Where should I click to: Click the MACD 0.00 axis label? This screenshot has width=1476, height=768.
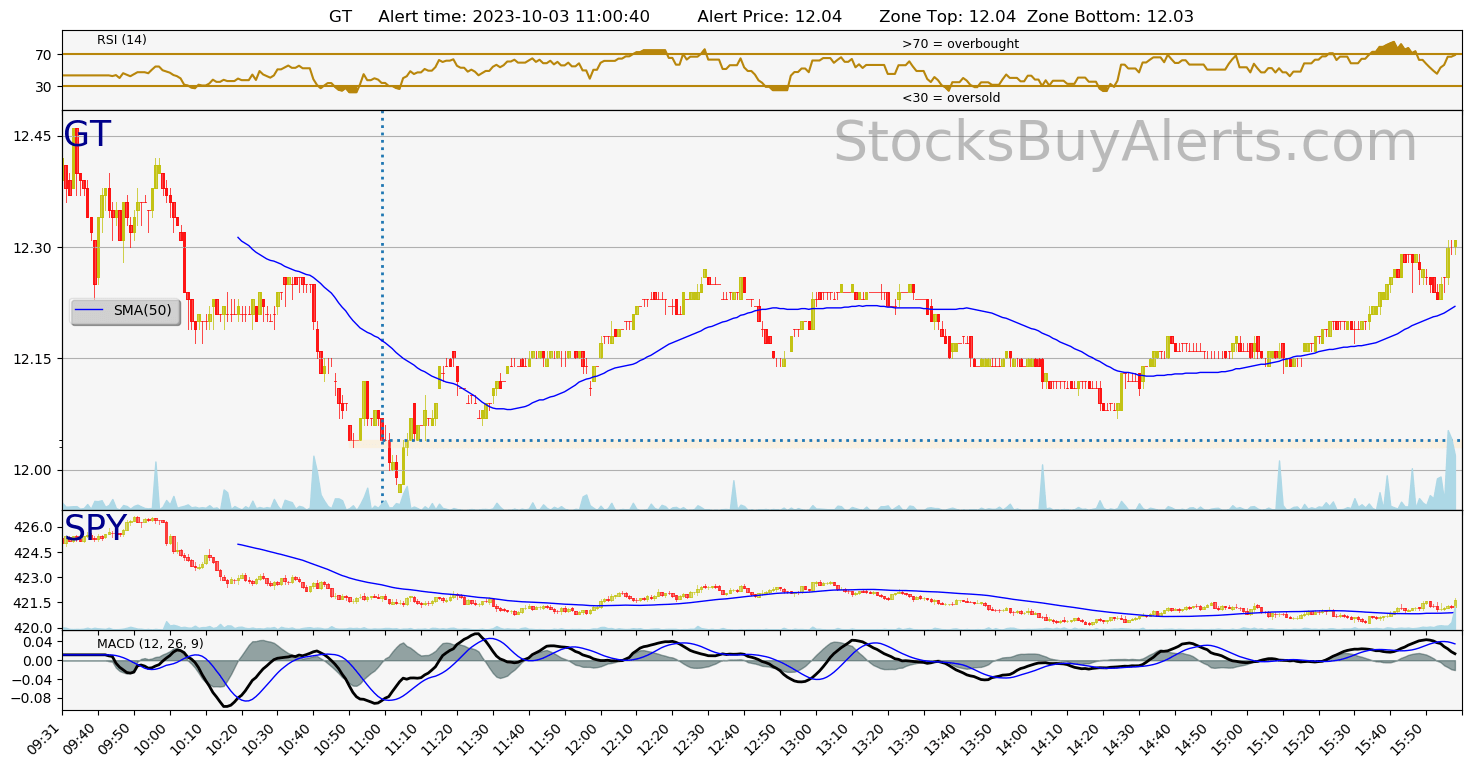pos(37,661)
